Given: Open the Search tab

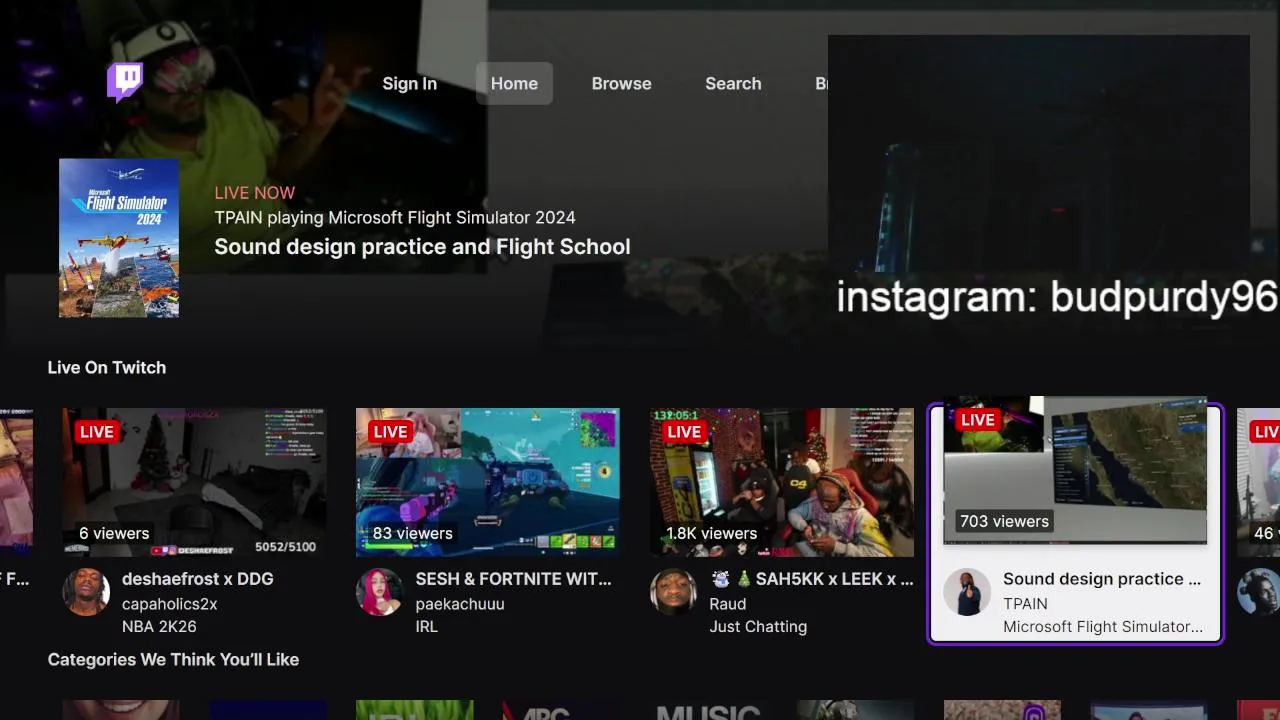Looking at the screenshot, I should point(733,84).
